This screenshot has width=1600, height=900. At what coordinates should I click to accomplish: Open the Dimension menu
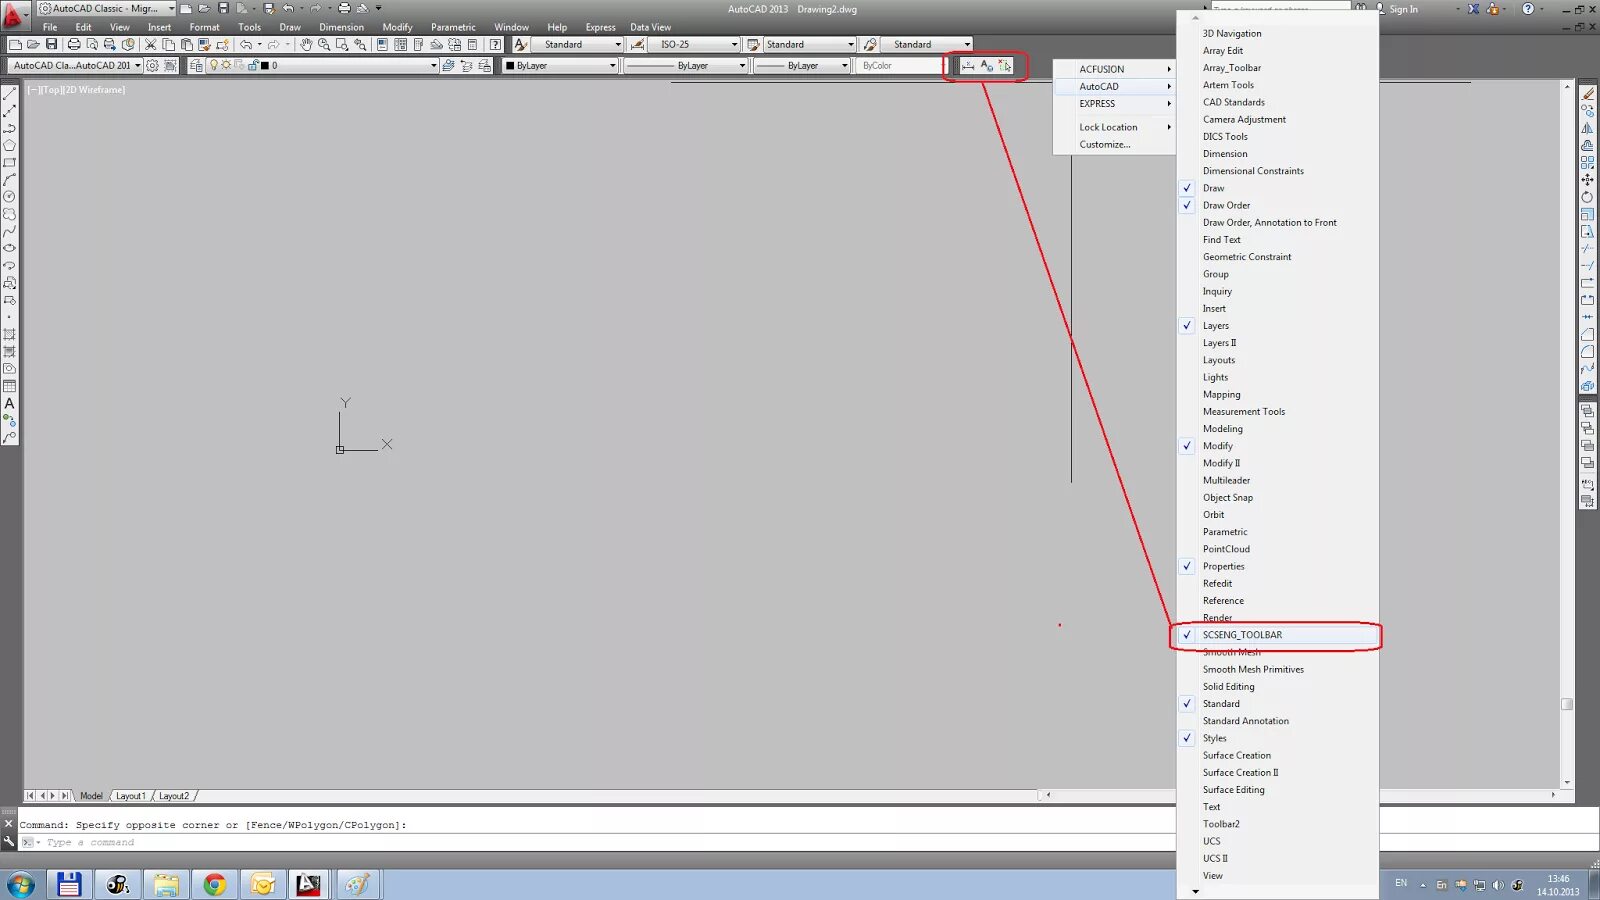pyautogui.click(x=341, y=27)
